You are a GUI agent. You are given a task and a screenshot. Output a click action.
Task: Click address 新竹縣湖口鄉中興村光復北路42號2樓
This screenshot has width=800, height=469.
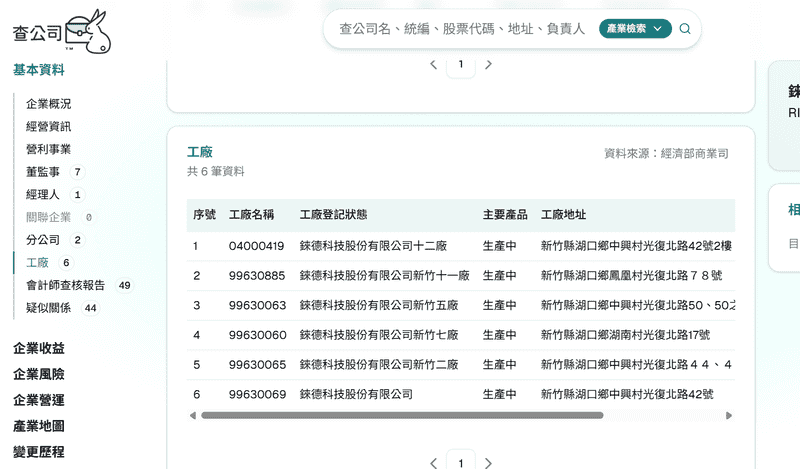click(636, 246)
